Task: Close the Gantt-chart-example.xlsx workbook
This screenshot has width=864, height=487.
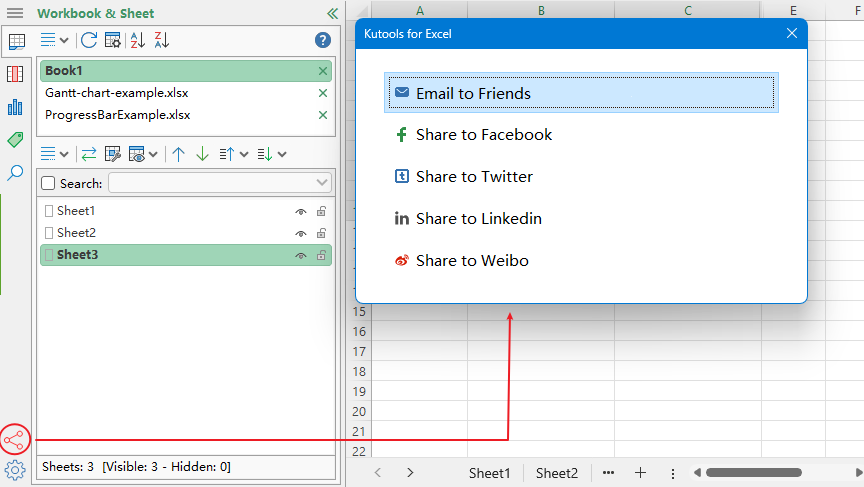Action: point(322,93)
